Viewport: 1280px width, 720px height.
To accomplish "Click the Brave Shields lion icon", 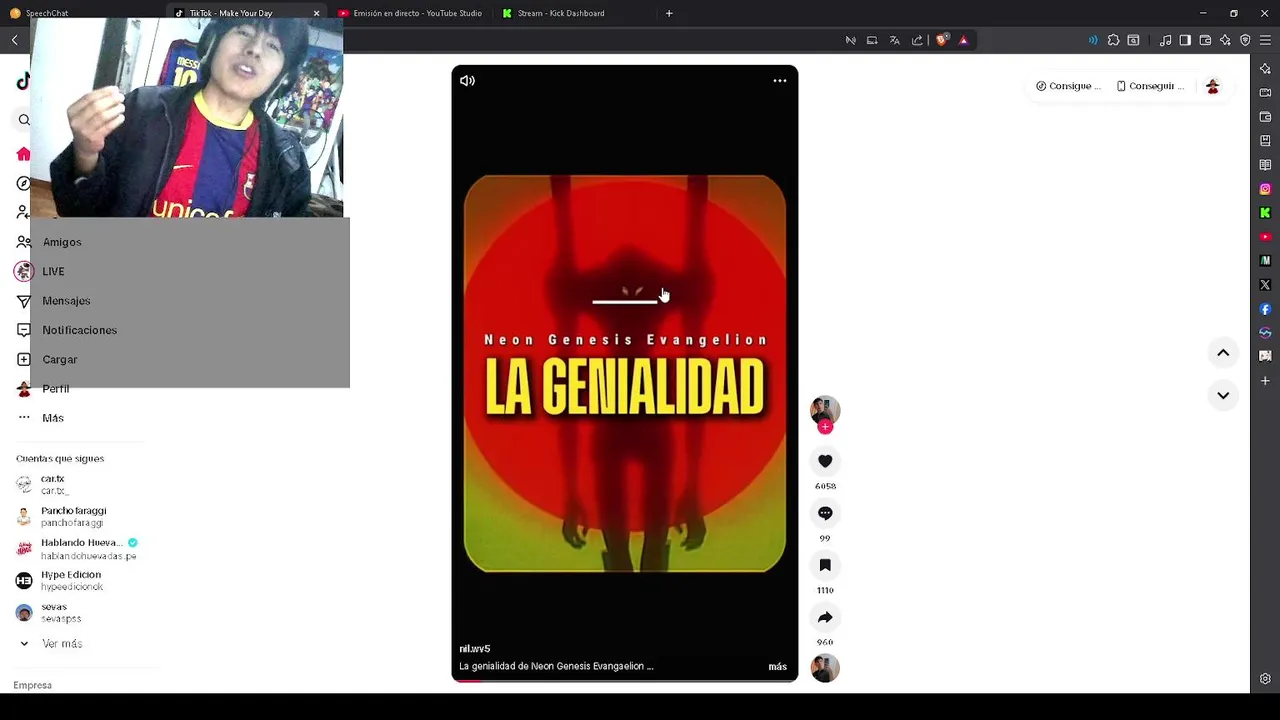I will 942,40.
